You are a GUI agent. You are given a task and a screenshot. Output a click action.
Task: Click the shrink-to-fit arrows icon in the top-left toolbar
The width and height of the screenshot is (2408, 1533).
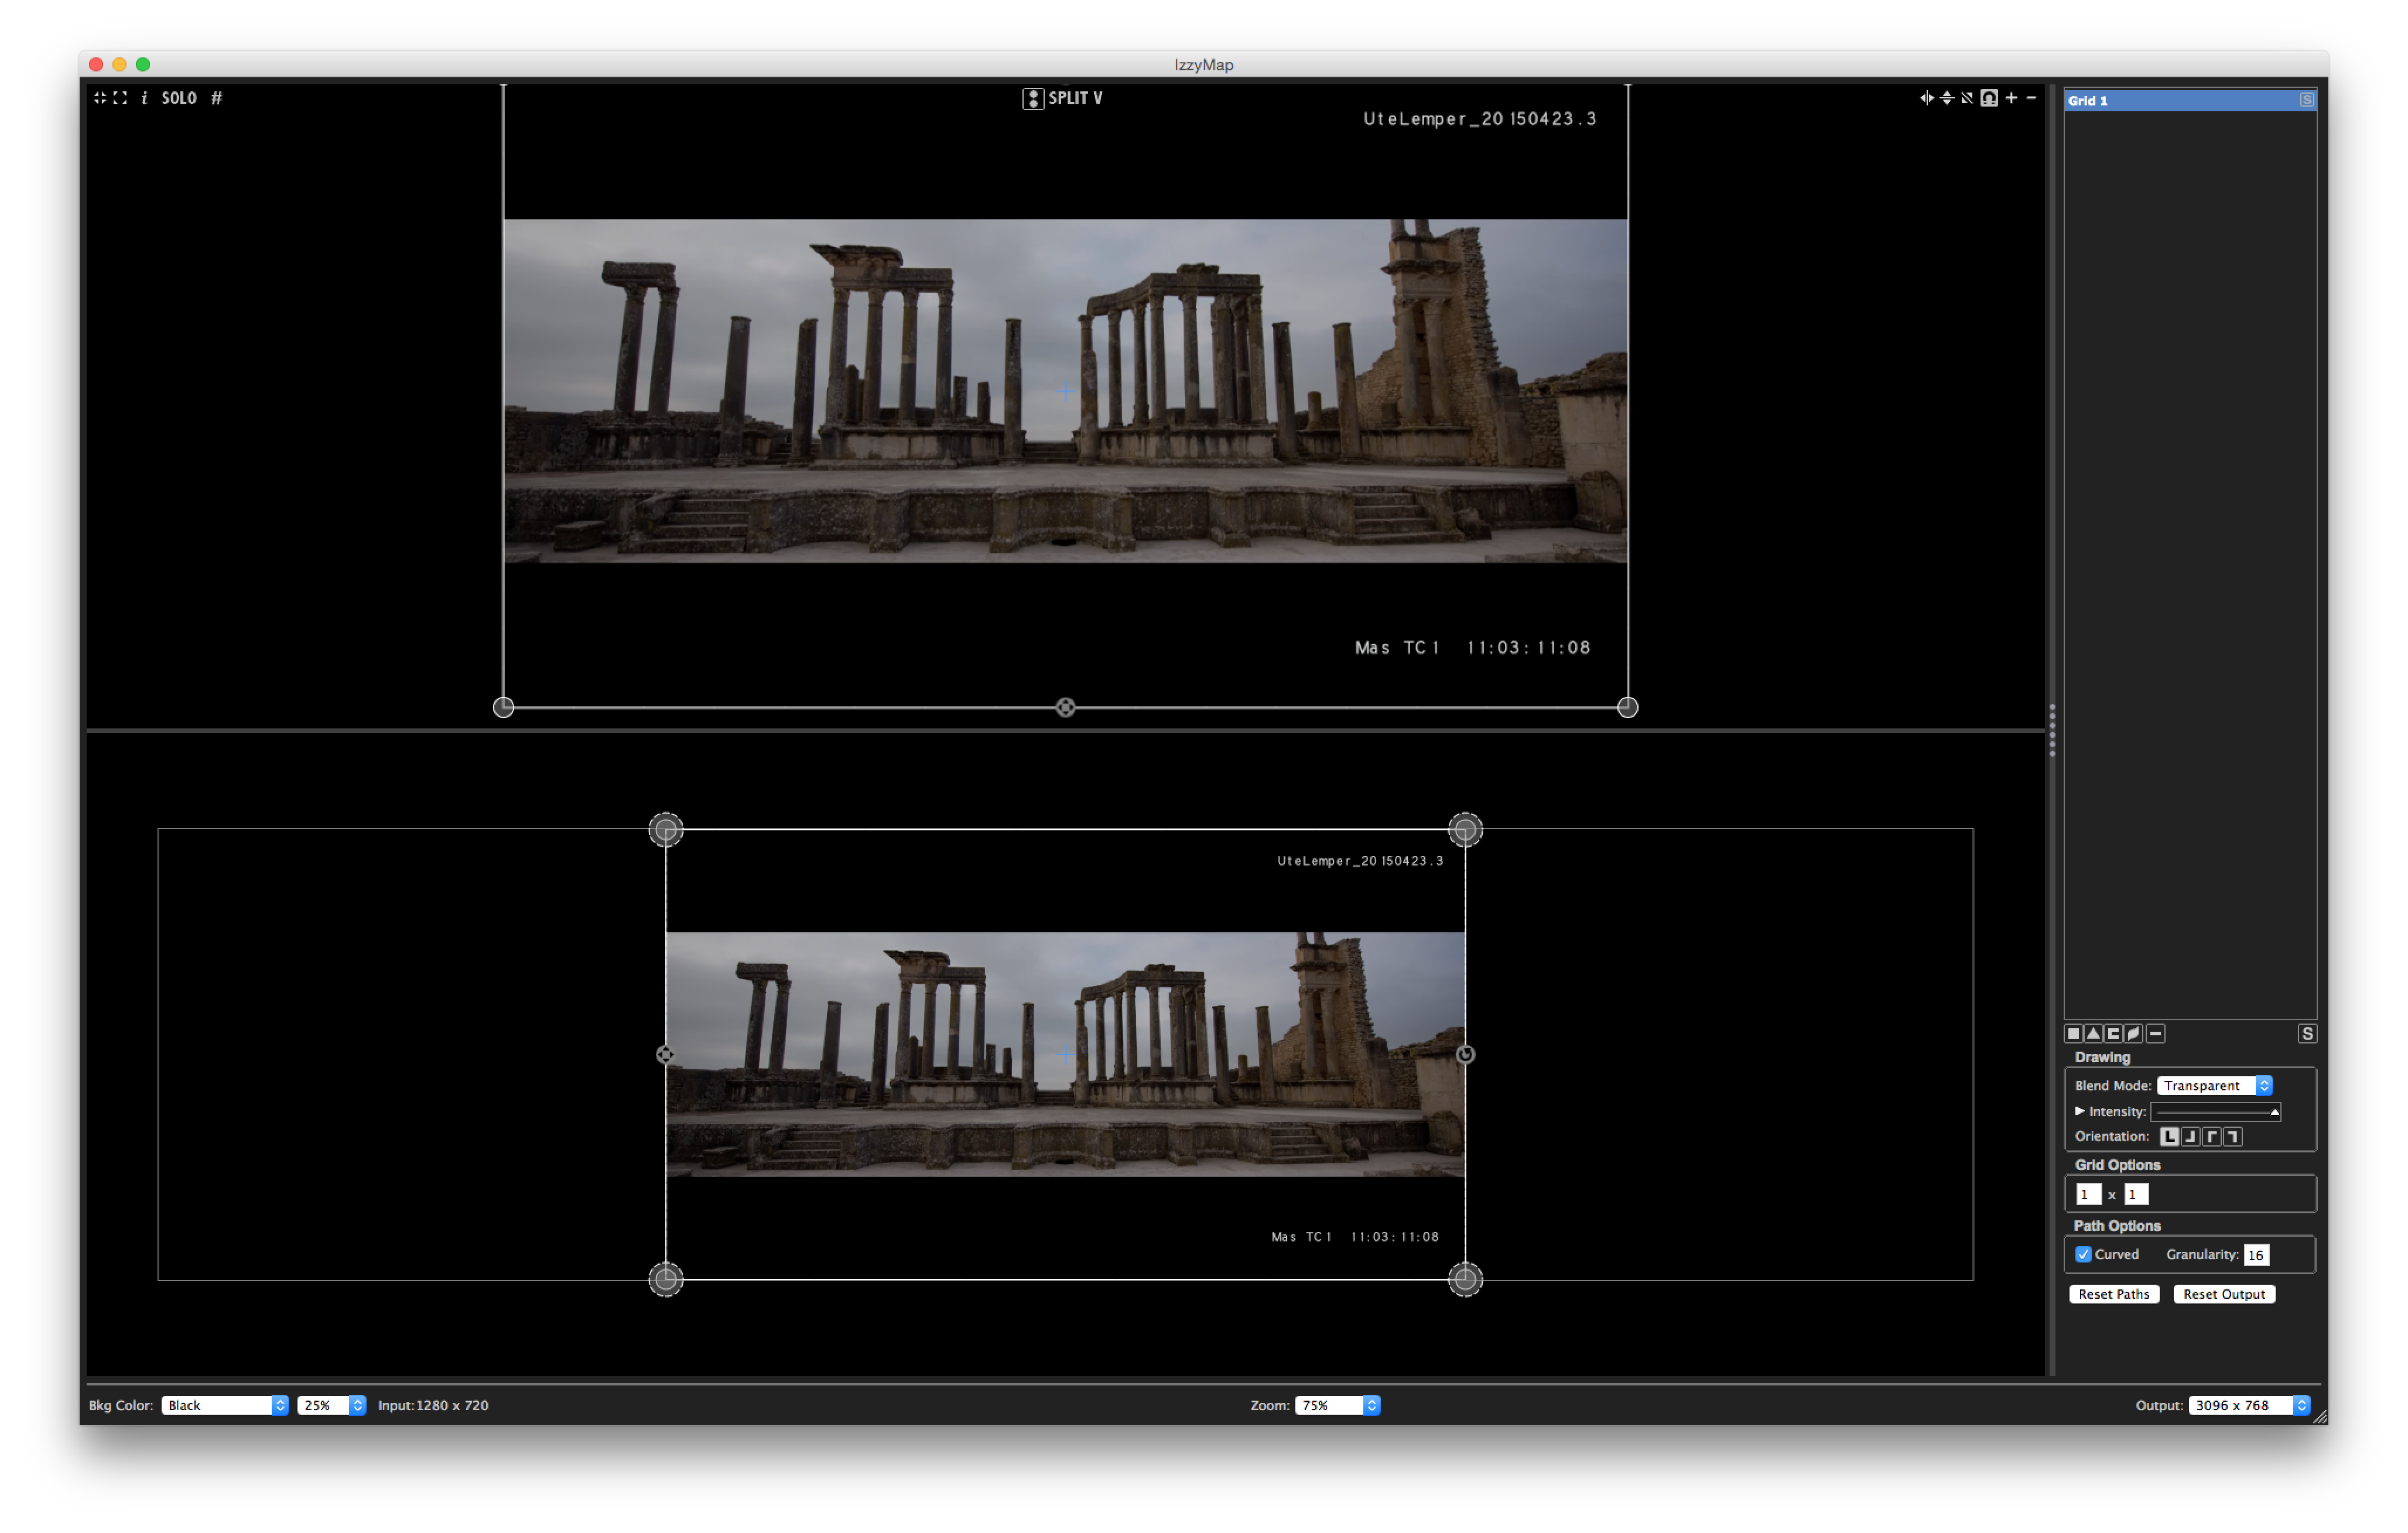tap(99, 98)
